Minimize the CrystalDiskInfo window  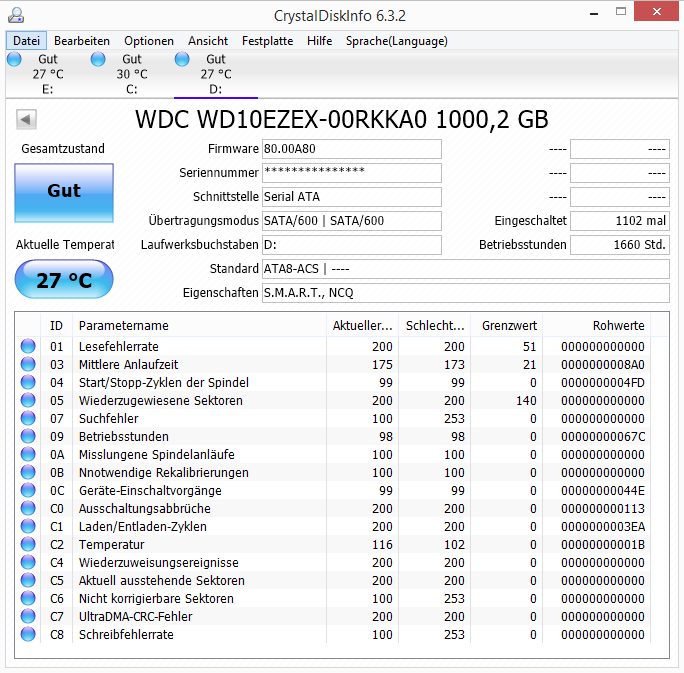pos(593,13)
